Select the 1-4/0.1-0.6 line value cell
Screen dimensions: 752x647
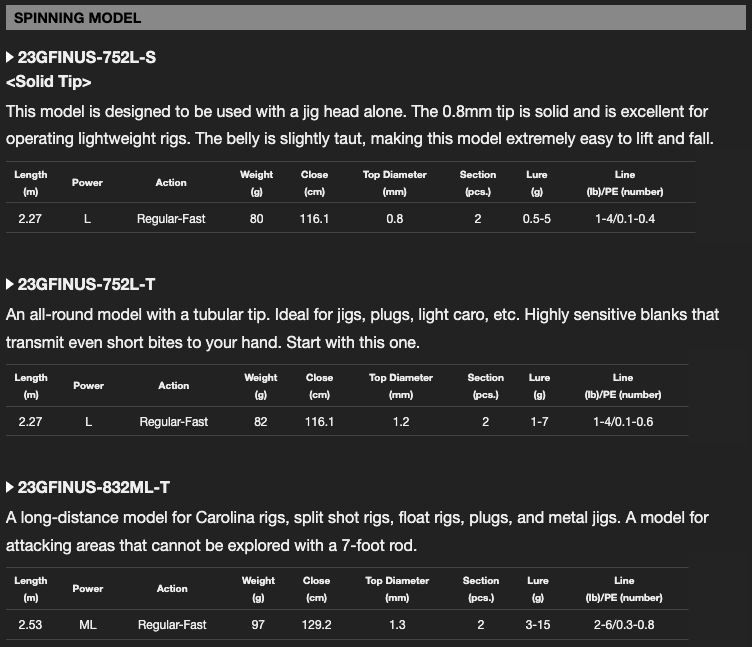(623, 422)
